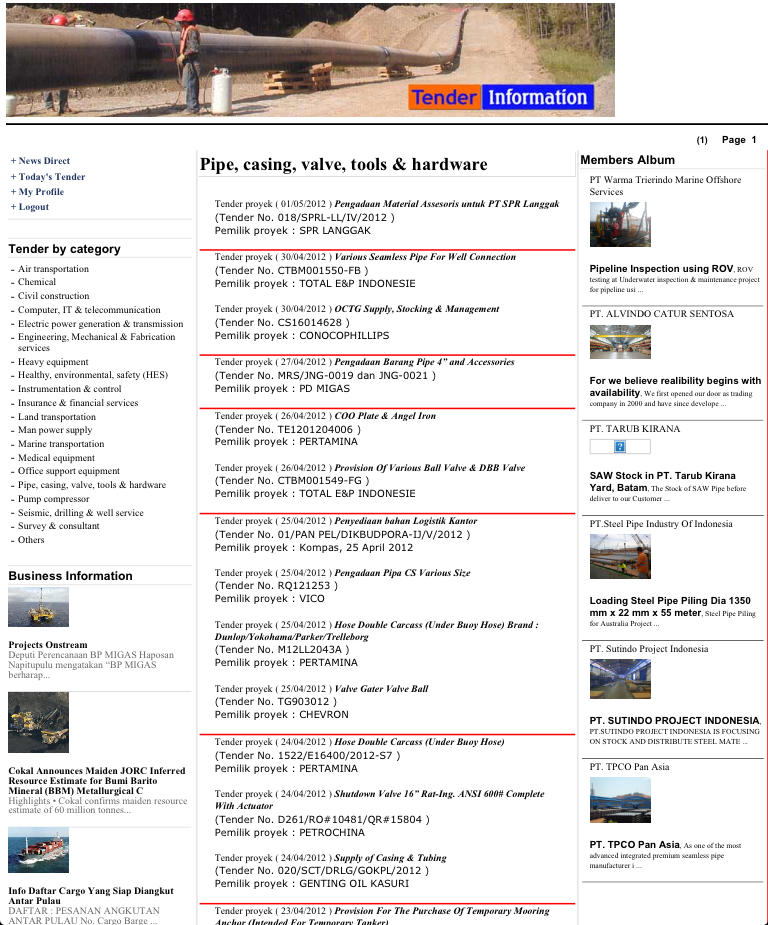Open the Supply of Casing & Tubing tender
Screen dimensions: 768x925
(x=390, y=858)
